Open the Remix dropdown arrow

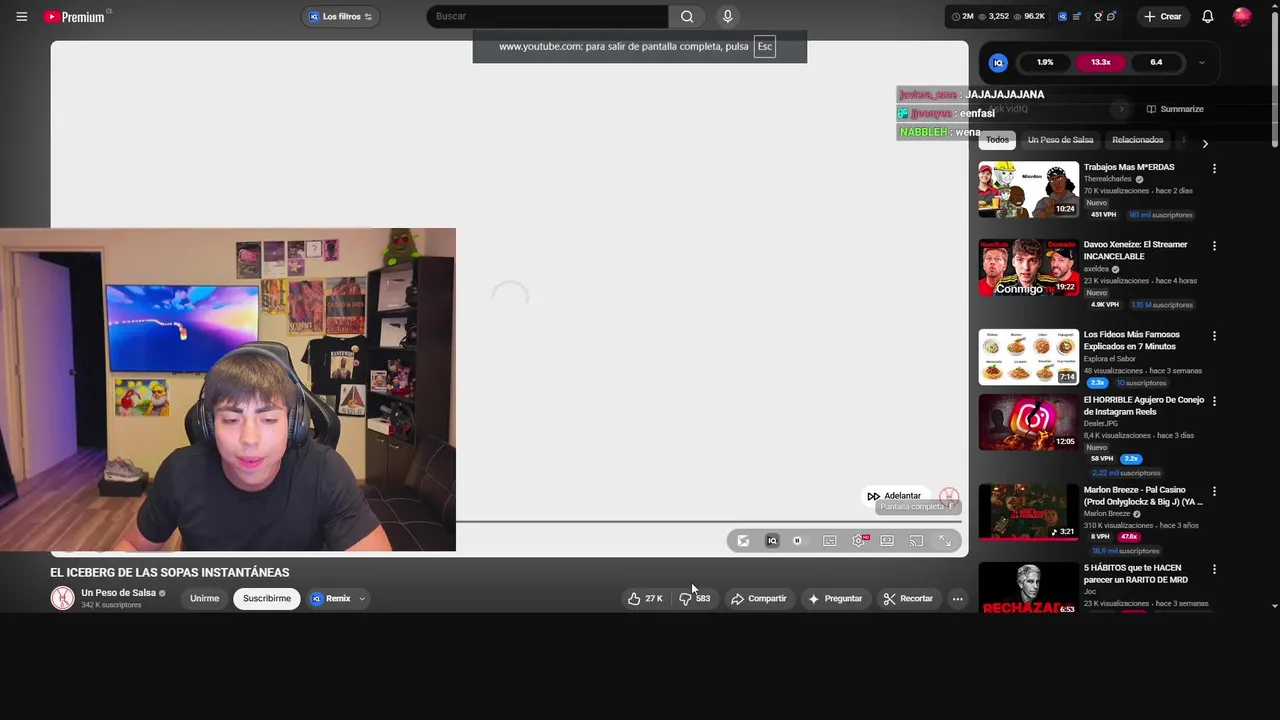[362, 599]
